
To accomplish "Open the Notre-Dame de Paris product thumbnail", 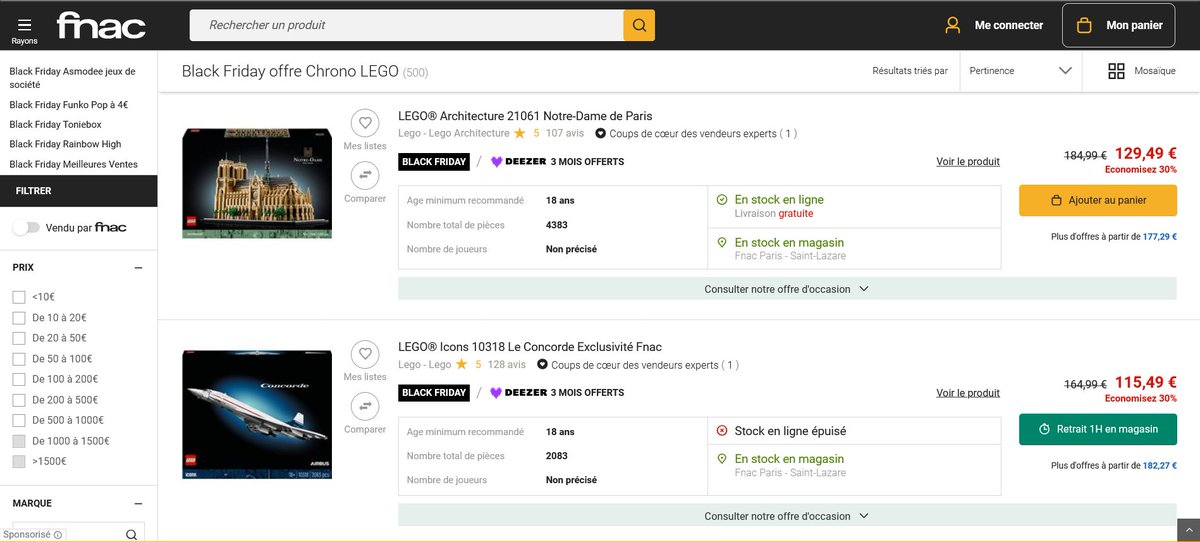I will pyautogui.click(x=257, y=183).
